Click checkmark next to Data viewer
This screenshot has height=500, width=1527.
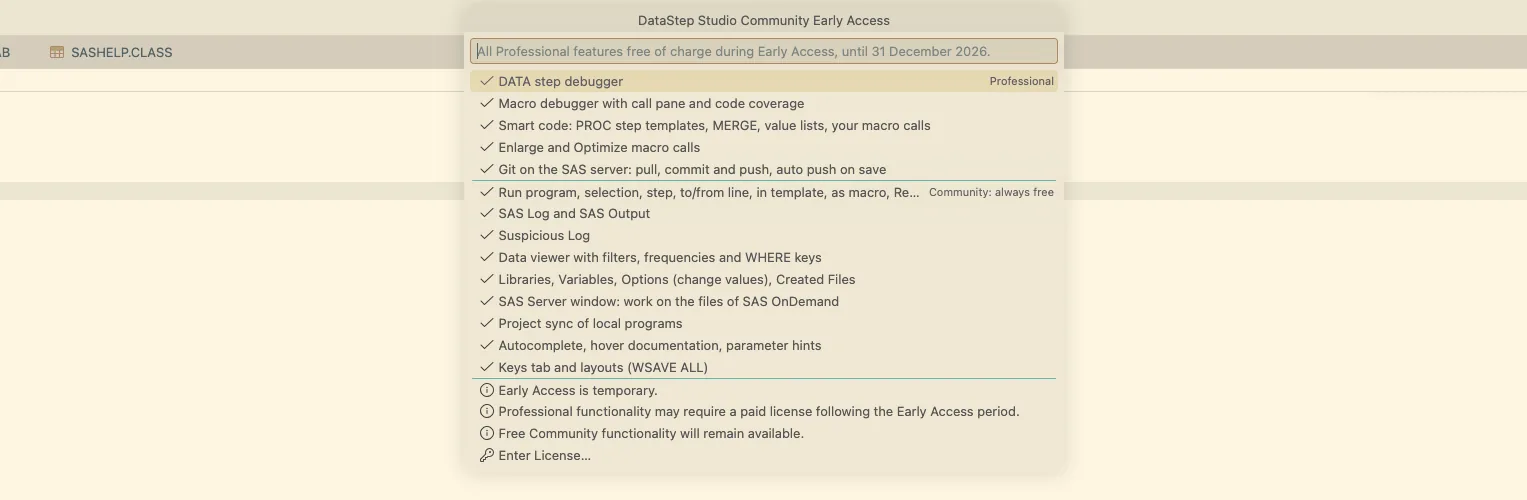487,257
